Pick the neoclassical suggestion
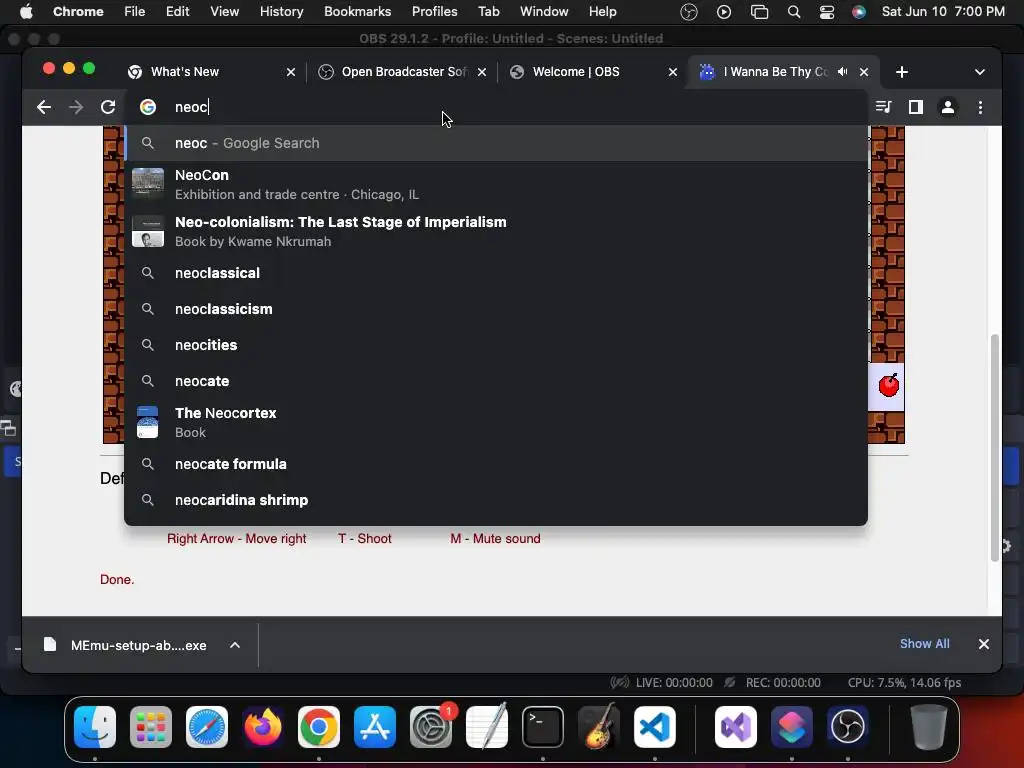This screenshot has height=768, width=1024. click(x=496, y=273)
